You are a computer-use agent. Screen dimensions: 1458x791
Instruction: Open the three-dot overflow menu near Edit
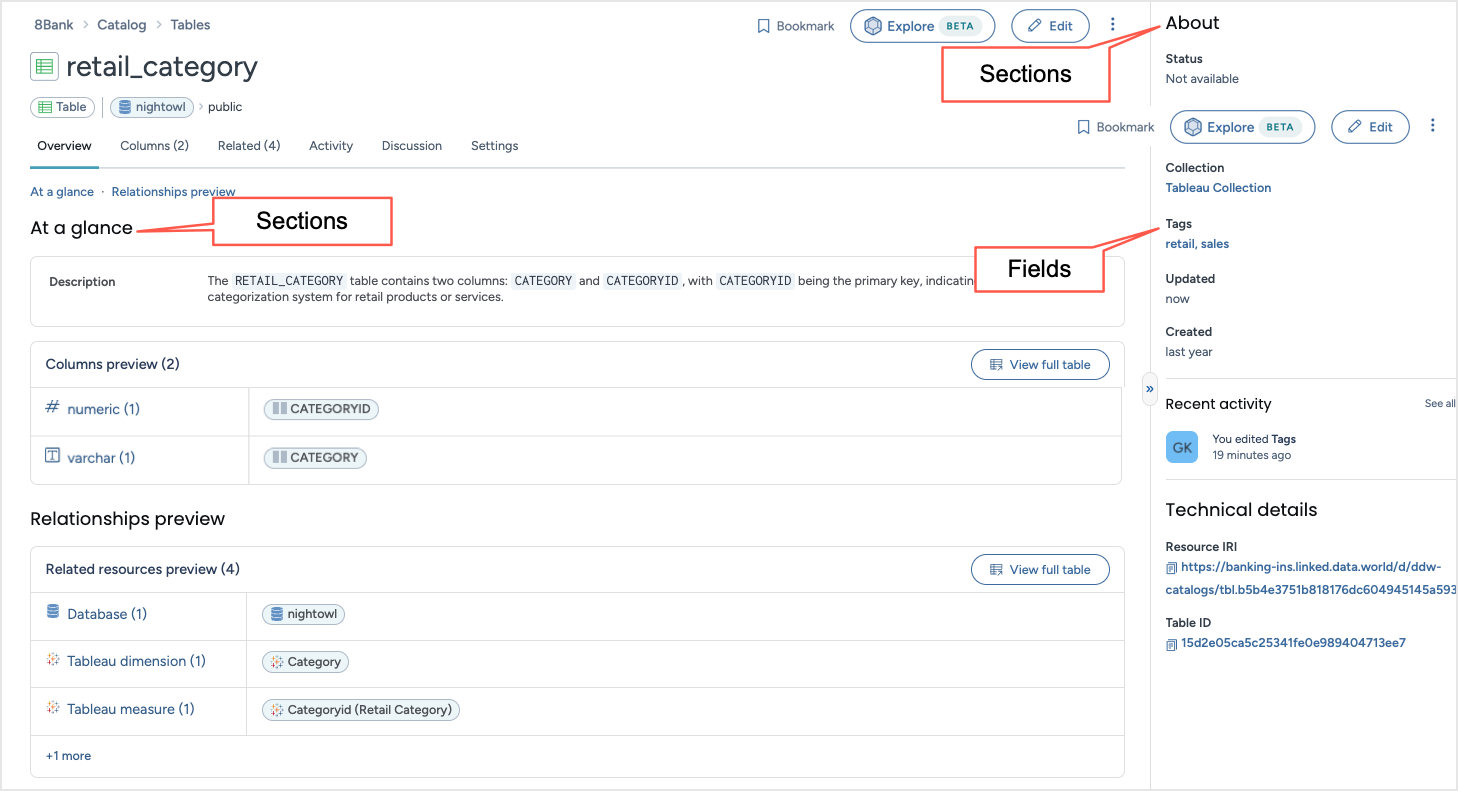(1113, 24)
